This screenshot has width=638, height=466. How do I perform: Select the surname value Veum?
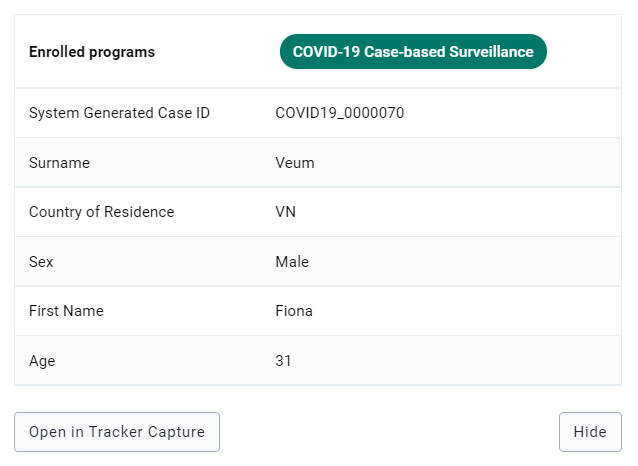[x=295, y=163]
